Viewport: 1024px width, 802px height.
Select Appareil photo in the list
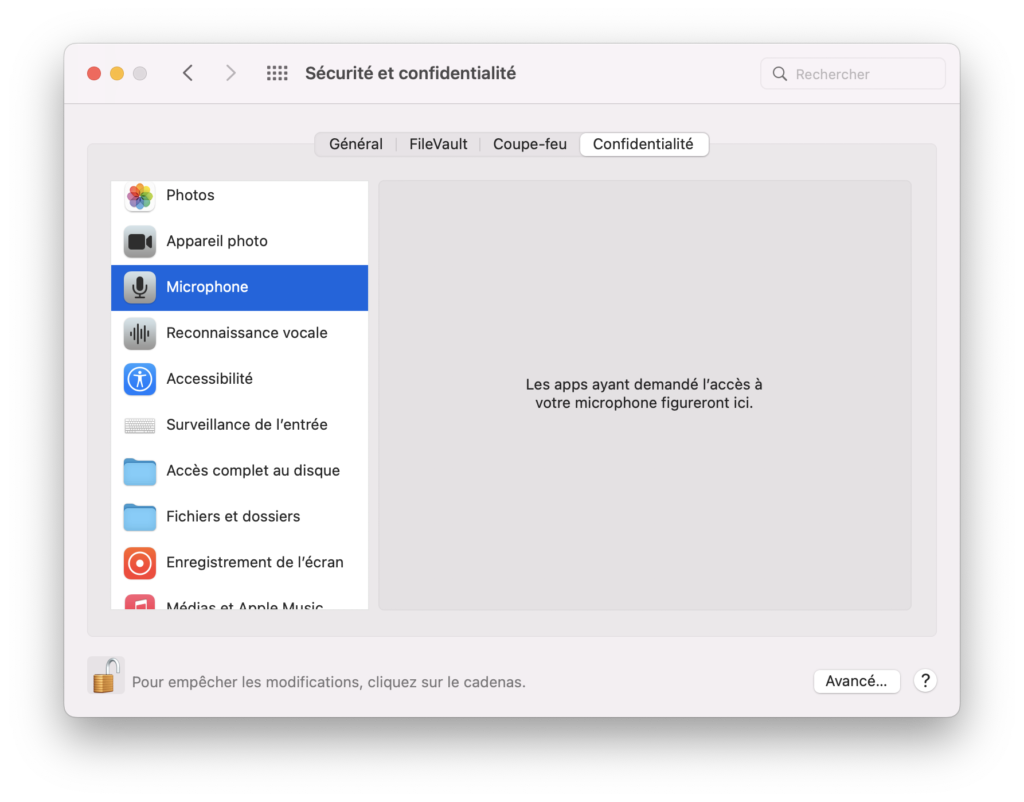240,242
